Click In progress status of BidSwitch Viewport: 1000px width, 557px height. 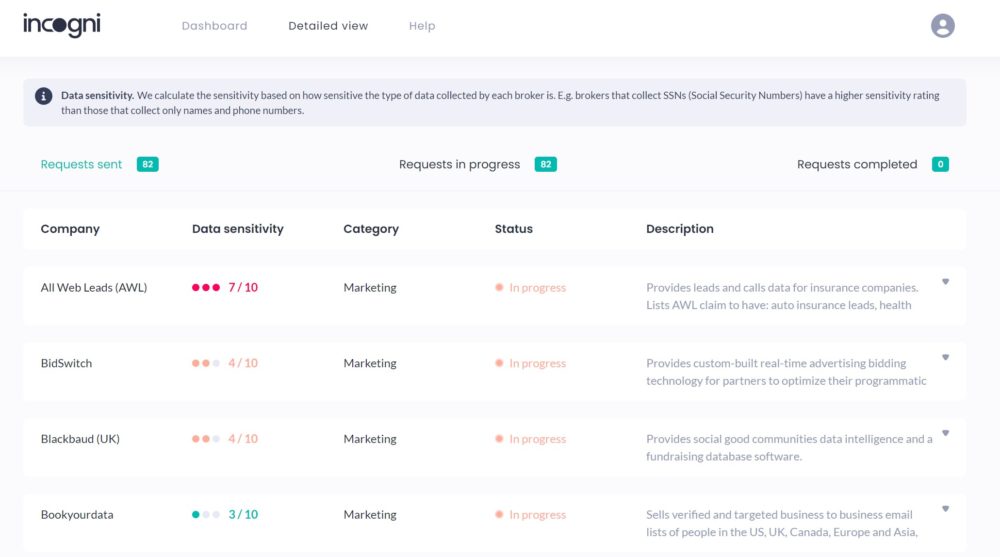(x=531, y=363)
